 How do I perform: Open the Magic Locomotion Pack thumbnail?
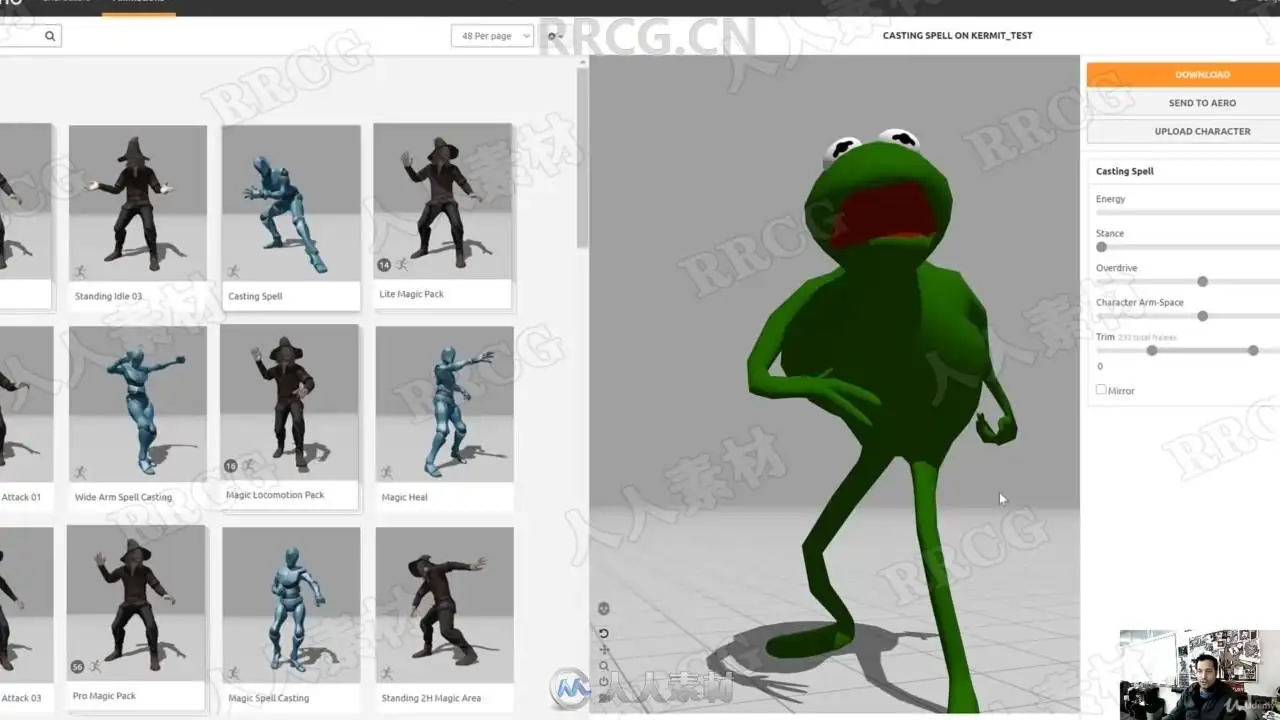click(289, 402)
